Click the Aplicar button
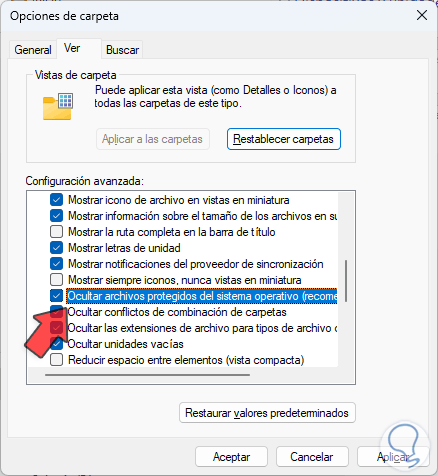This screenshot has width=438, height=476. (393, 457)
